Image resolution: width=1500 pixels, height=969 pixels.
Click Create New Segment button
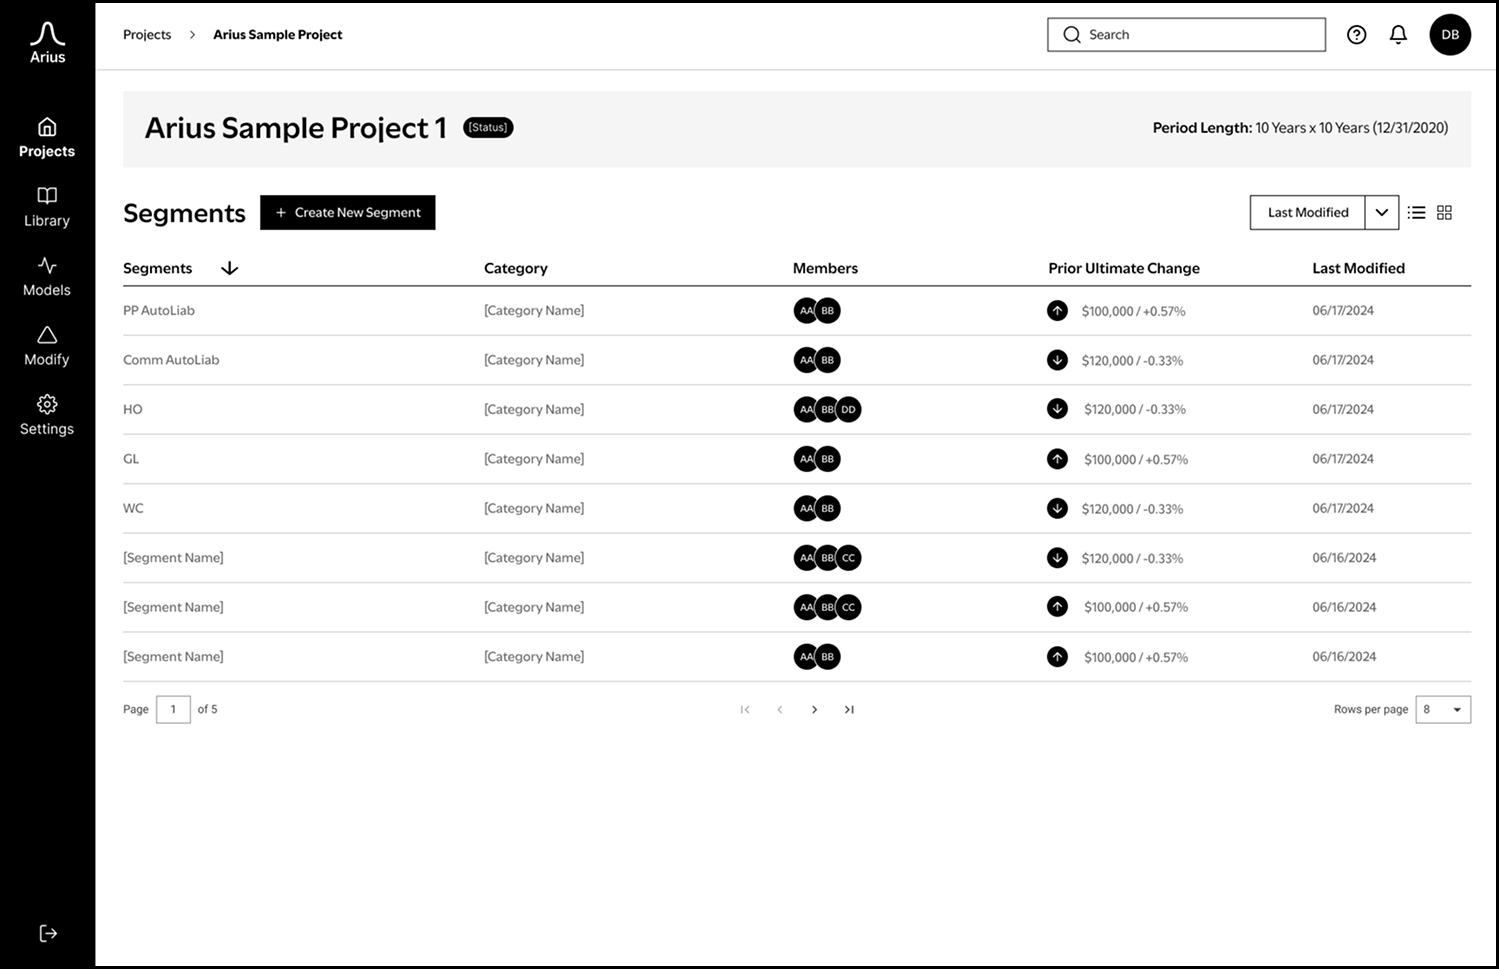[x=347, y=212]
